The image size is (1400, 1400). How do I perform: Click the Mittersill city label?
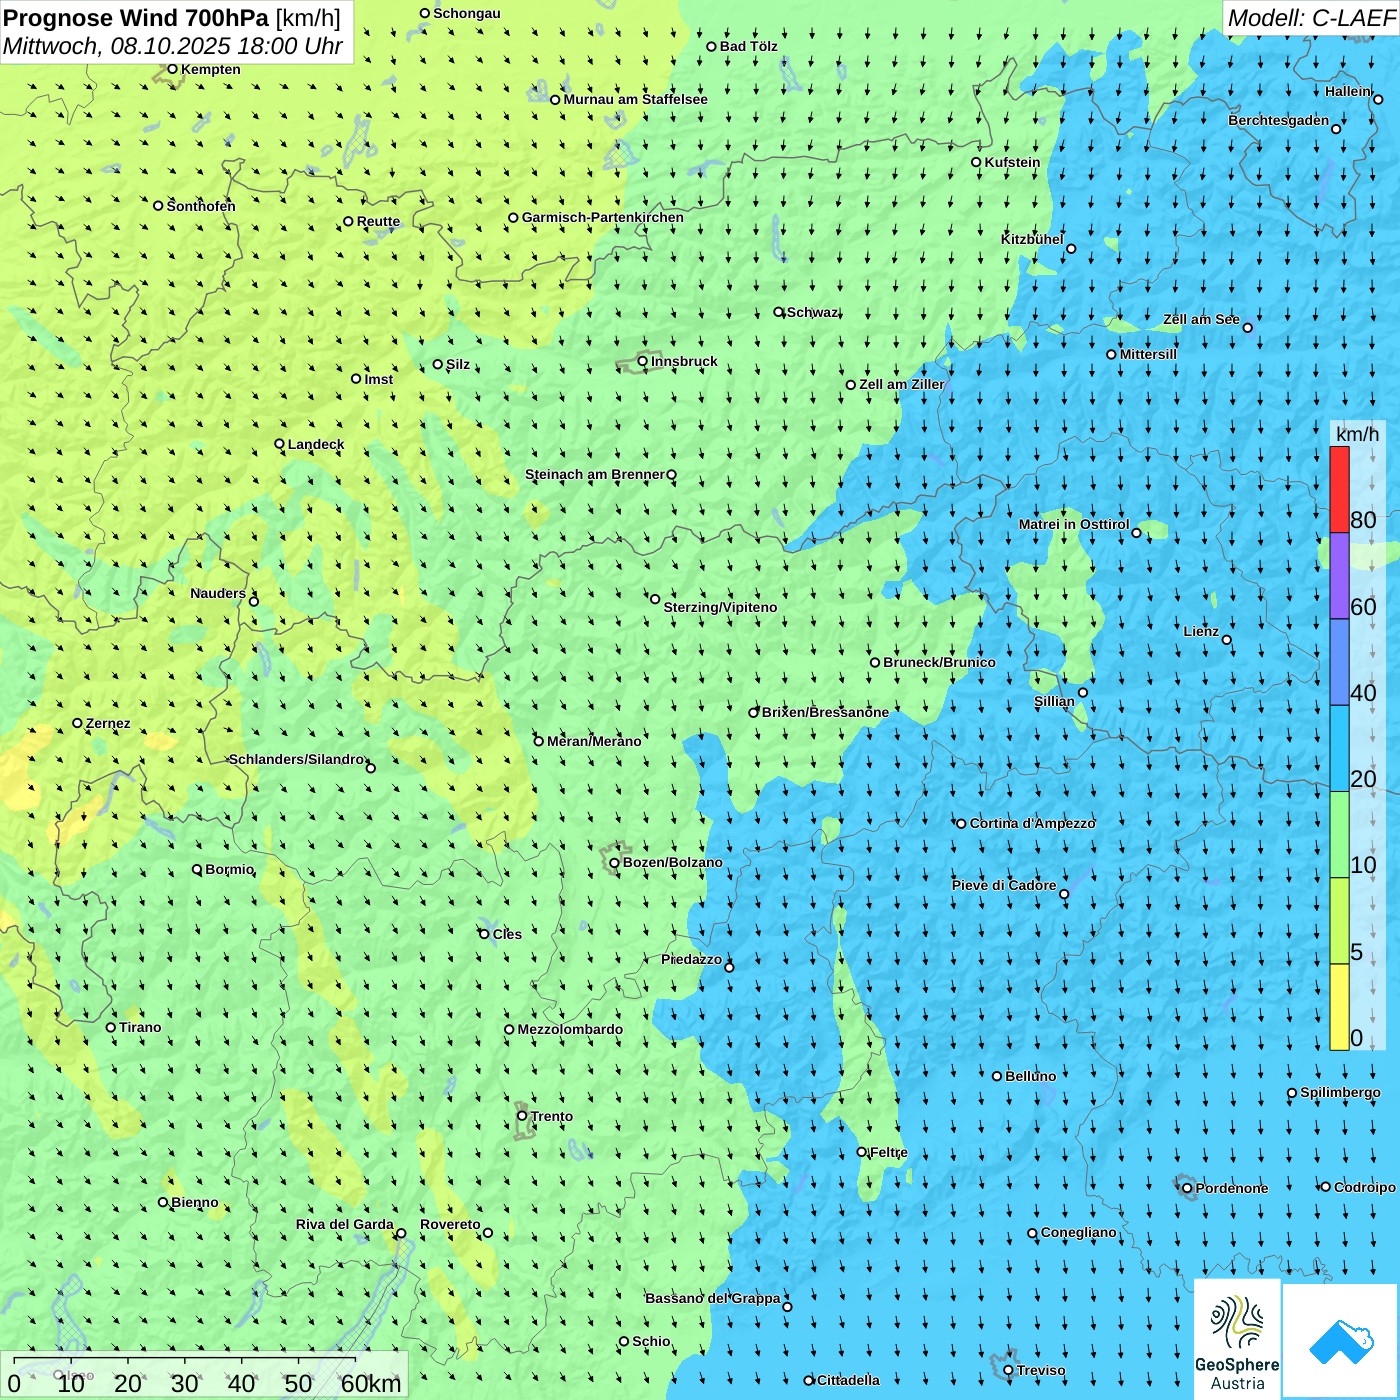click(x=1148, y=354)
